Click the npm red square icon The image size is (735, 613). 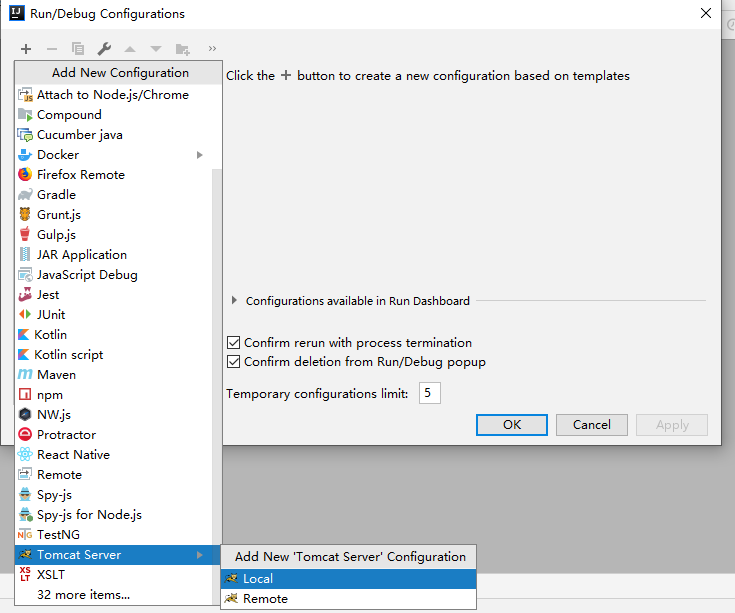pyautogui.click(x=25, y=395)
